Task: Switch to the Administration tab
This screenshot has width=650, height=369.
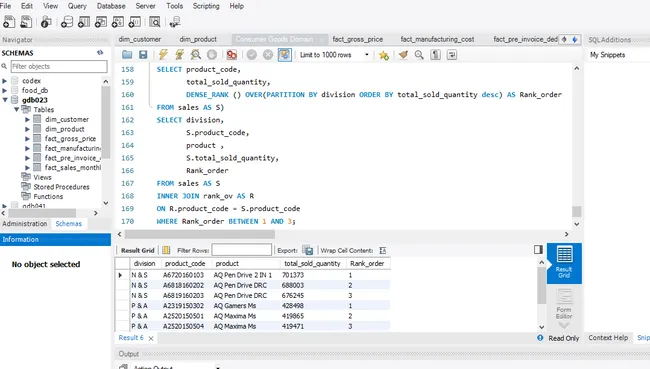Action: click(25, 223)
